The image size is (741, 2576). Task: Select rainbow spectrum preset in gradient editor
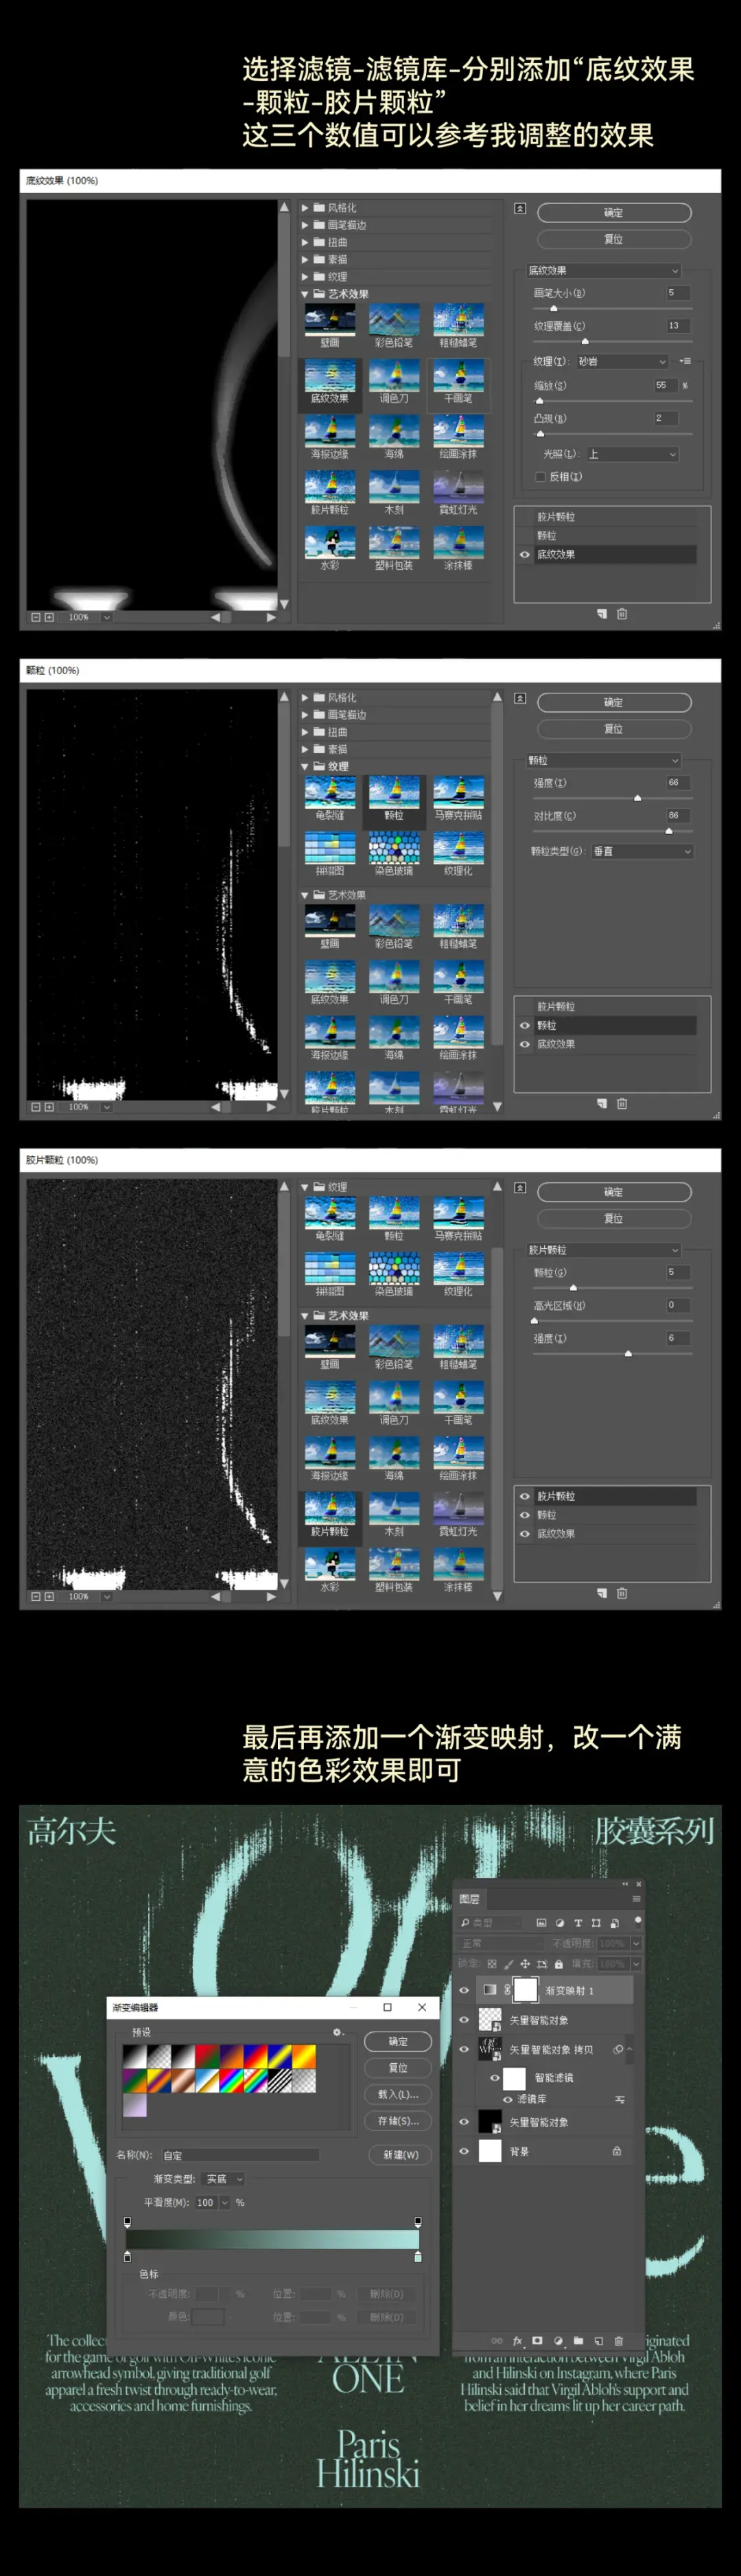point(233,2080)
